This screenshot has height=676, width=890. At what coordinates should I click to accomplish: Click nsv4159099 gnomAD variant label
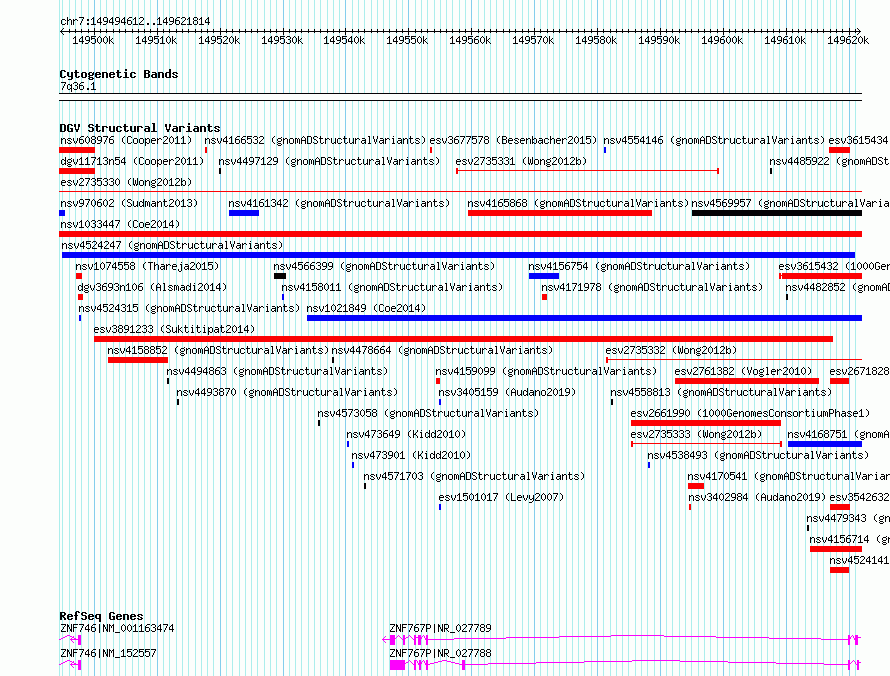point(546,371)
